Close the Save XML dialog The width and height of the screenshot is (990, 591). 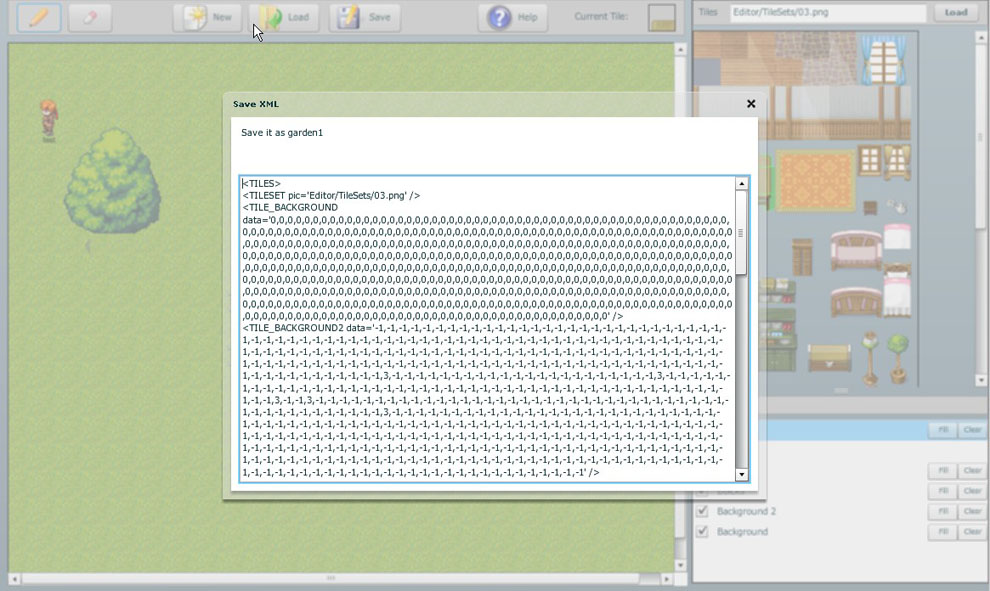[751, 104]
